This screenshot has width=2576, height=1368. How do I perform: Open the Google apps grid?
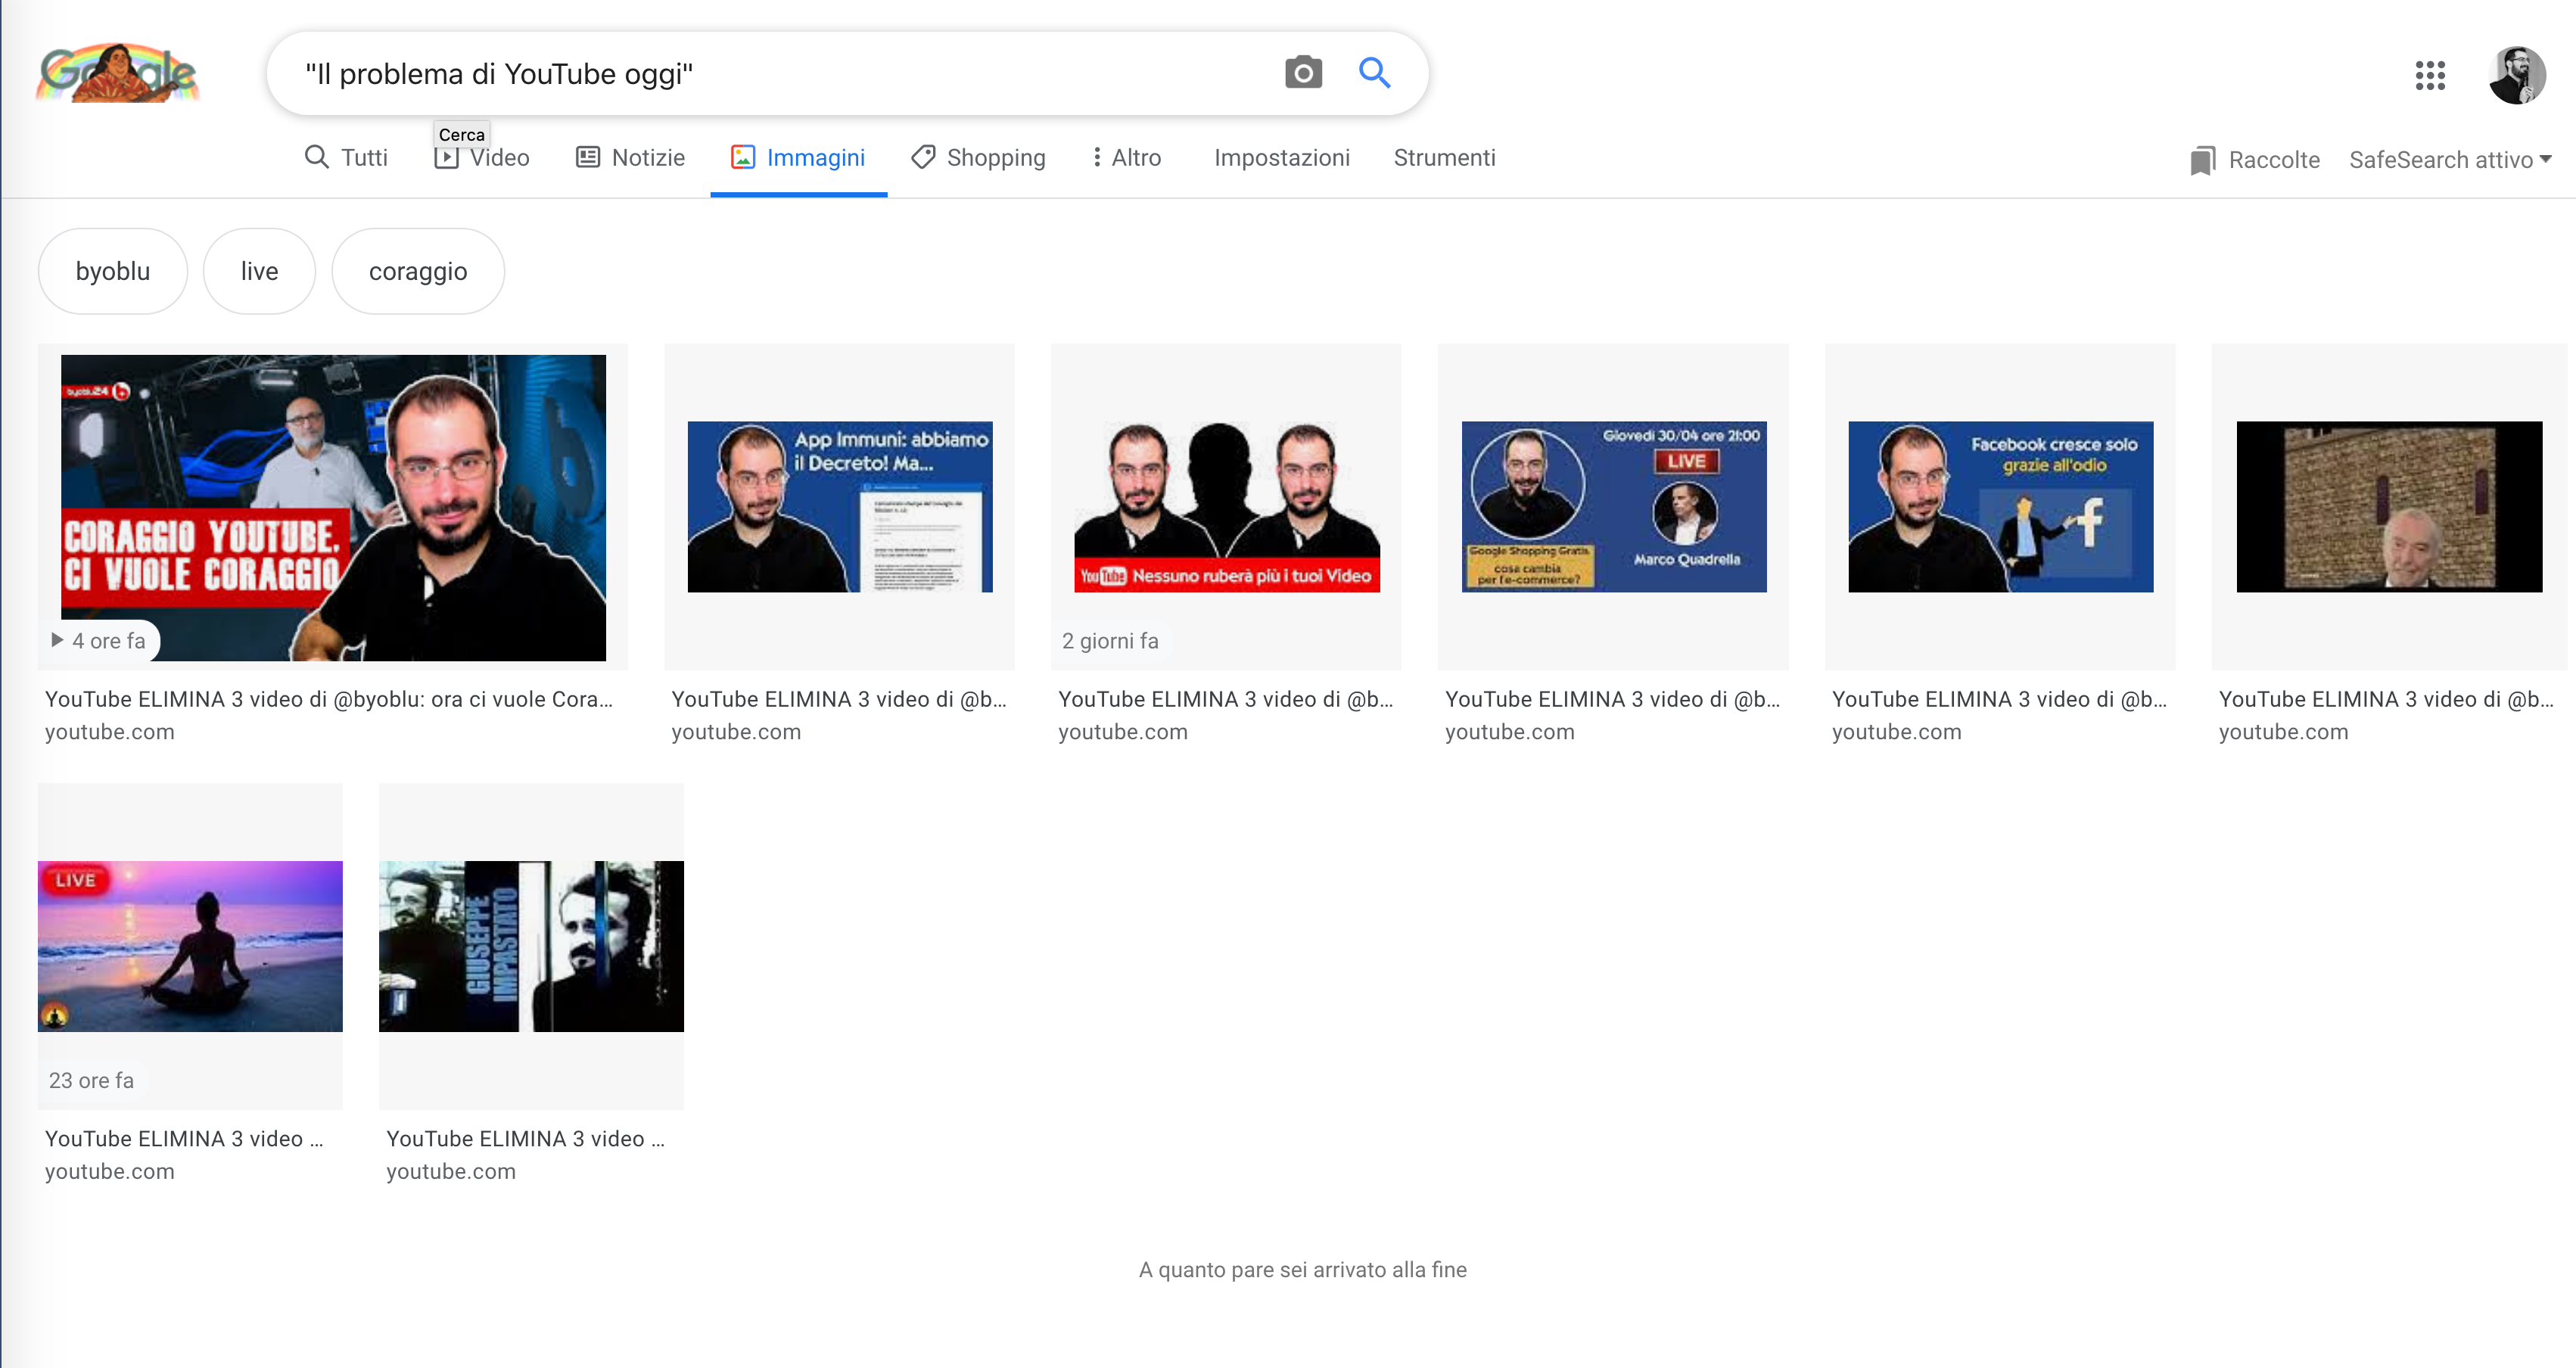[2430, 75]
